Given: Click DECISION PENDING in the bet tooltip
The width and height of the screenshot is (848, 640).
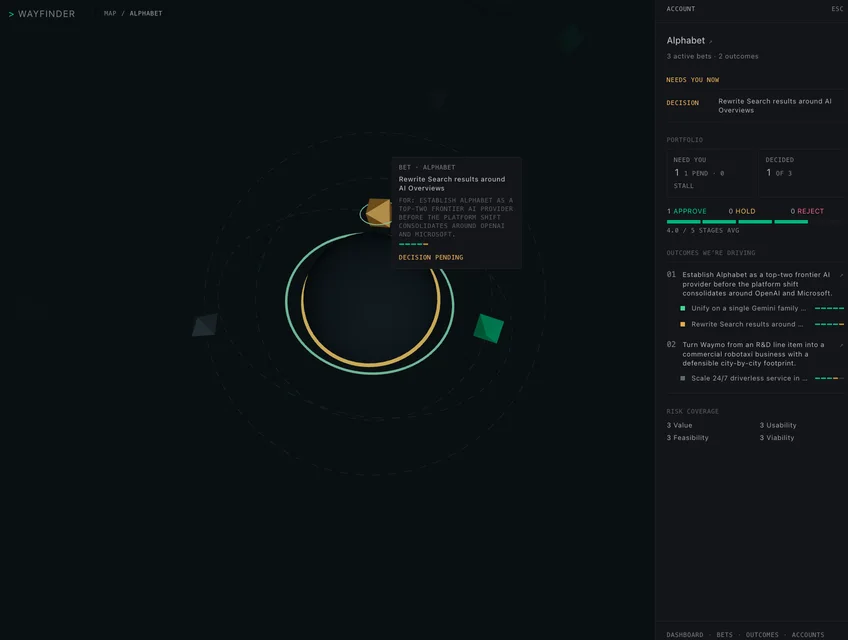Looking at the screenshot, I should pyautogui.click(x=430, y=258).
